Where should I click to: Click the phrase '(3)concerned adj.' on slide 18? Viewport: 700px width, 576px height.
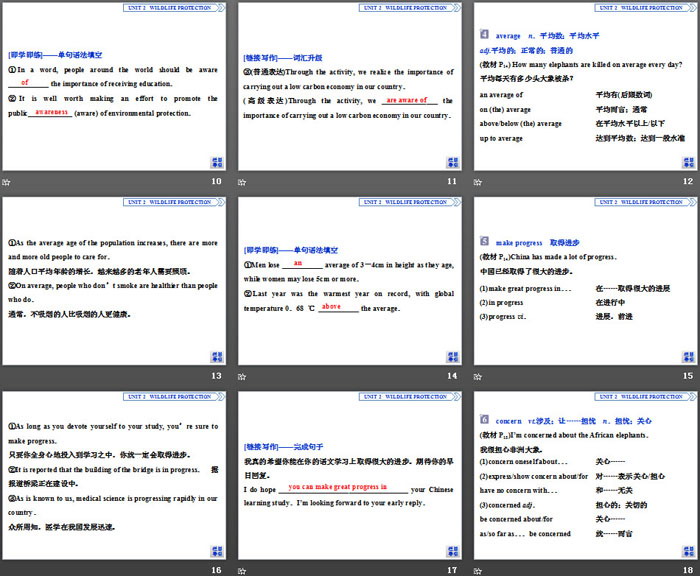click(x=507, y=505)
